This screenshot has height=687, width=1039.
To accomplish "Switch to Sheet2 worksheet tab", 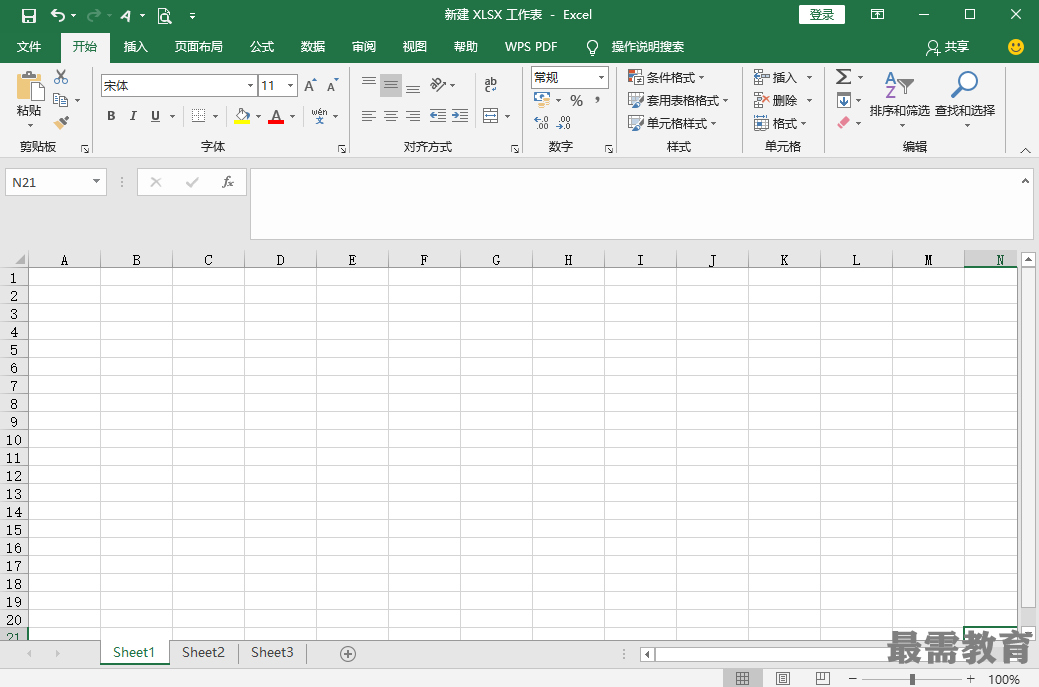I will (x=203, y=653).
